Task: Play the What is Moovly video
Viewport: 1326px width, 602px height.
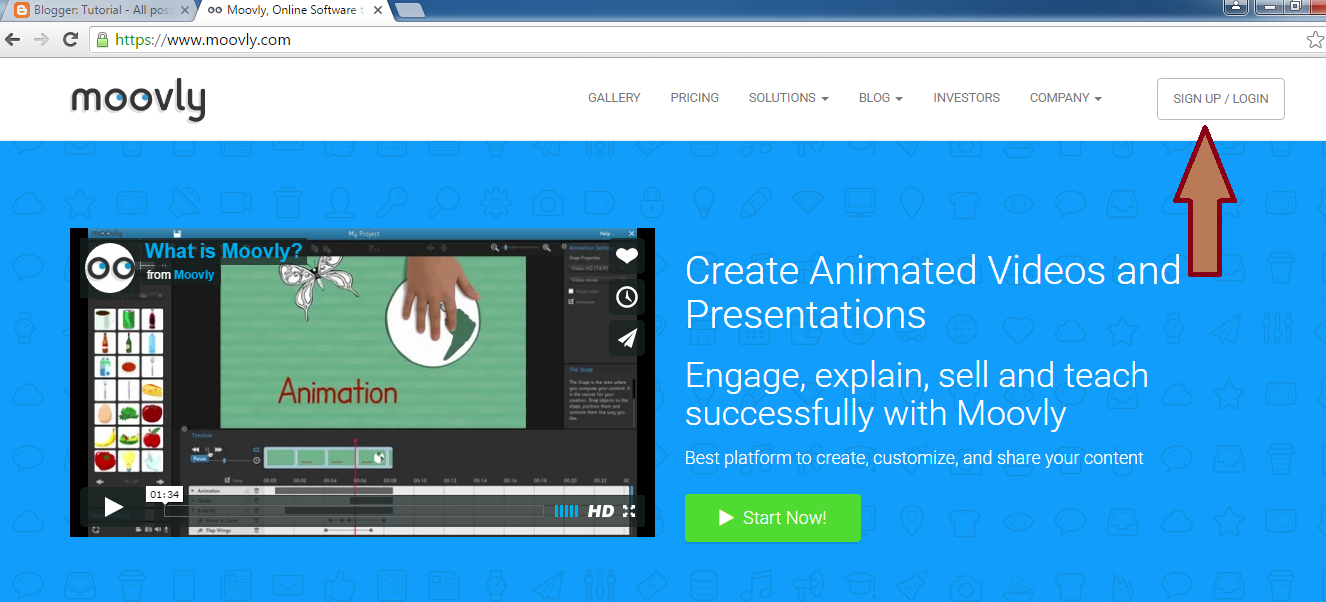Action: point(114,508)
